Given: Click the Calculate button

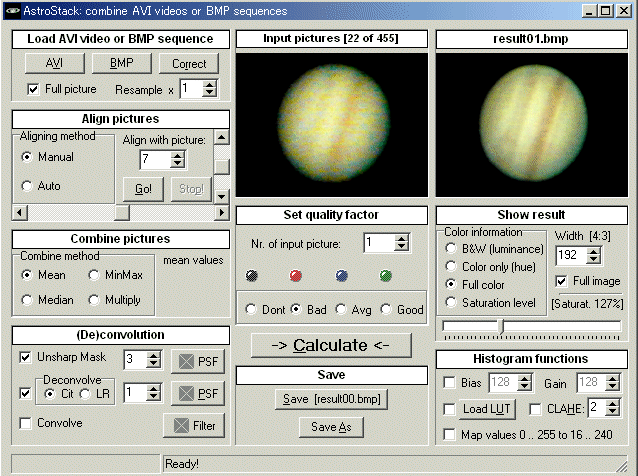Looking at the screenshot, I should coord(331,345).
